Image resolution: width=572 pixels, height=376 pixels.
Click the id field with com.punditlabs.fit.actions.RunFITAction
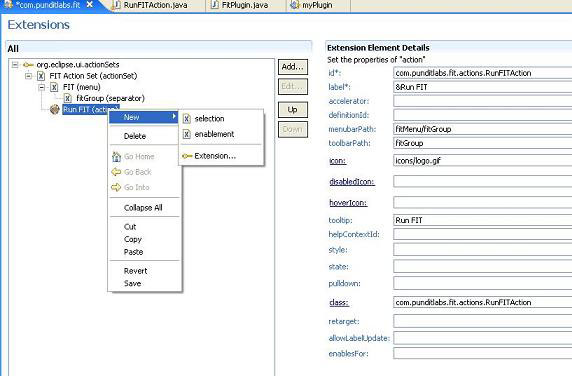pos(482,73)
